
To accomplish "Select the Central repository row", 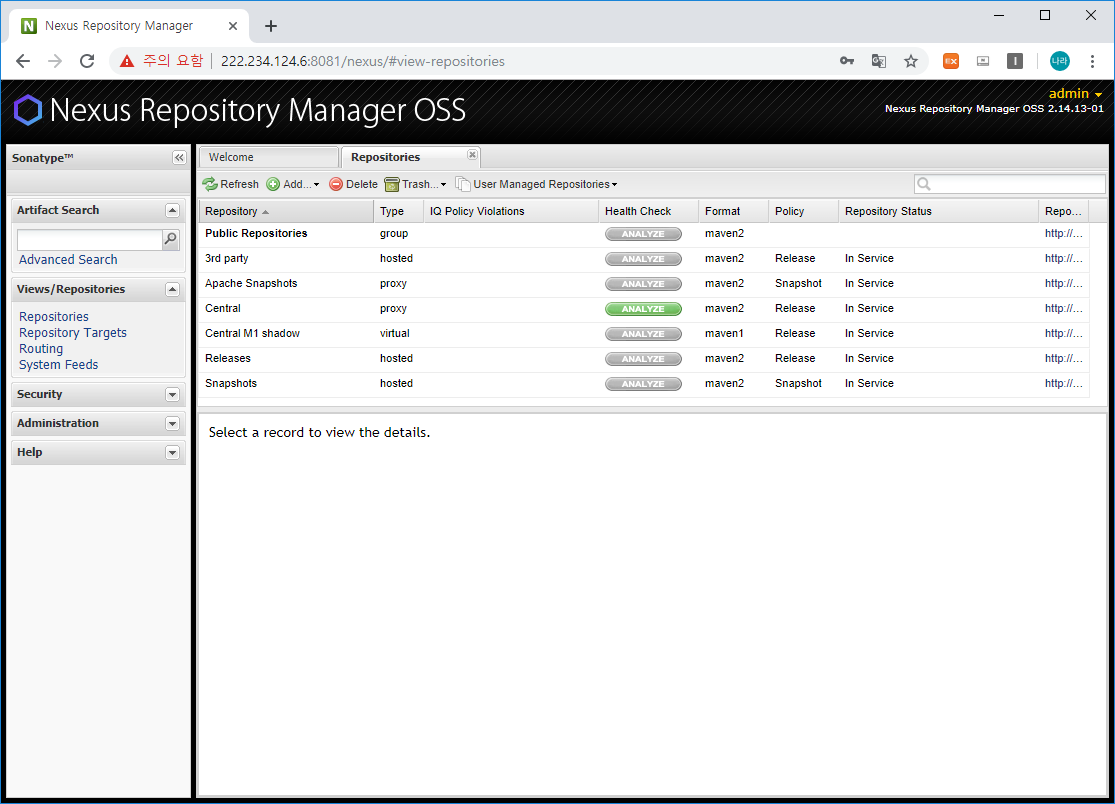I will coord(644,309).
